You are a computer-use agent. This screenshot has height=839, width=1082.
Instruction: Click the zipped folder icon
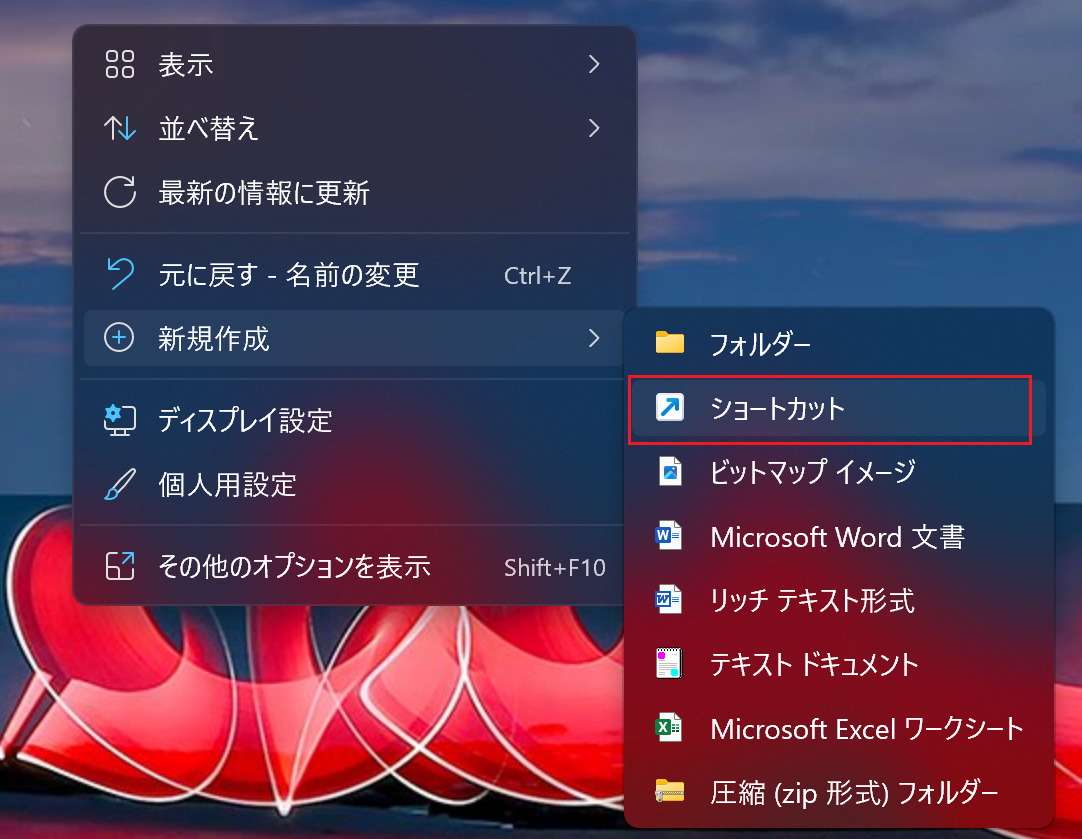click(668, 792)
